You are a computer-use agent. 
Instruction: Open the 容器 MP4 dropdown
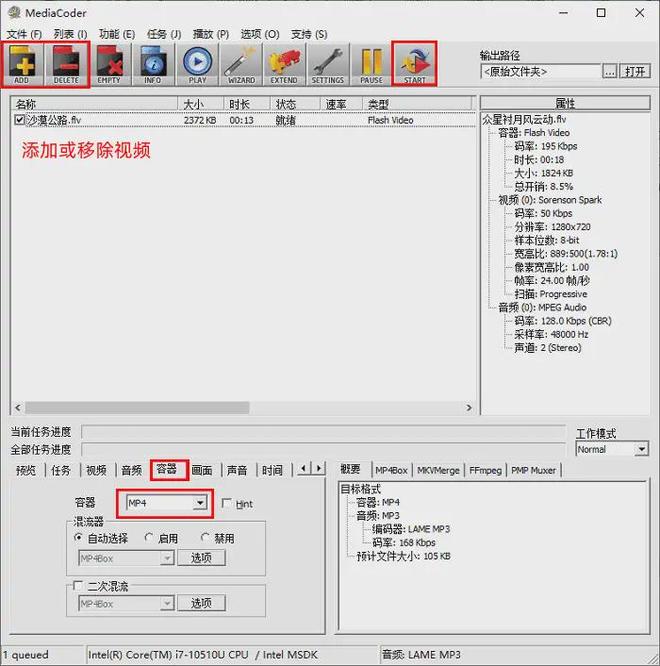pyautogui.click(x=166, y=503)
